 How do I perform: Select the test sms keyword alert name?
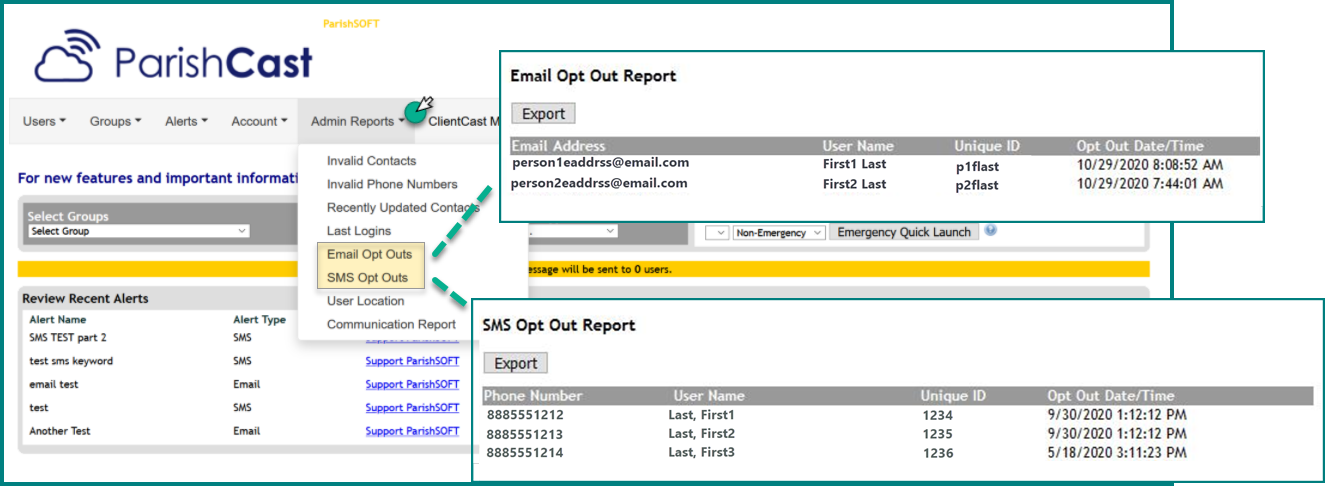point(71,361)
